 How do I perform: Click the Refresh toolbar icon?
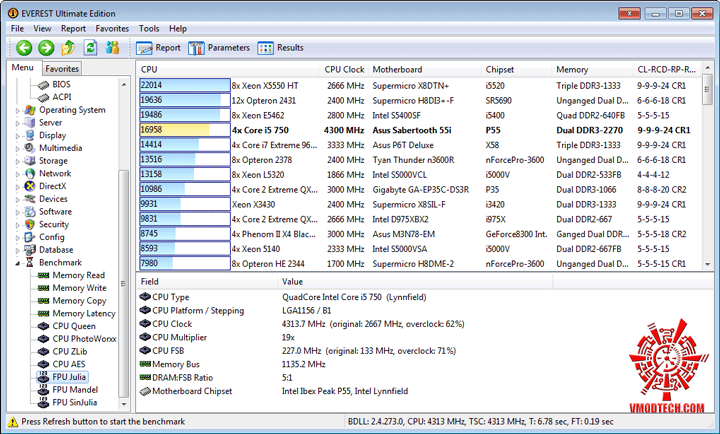click(90, 47)
